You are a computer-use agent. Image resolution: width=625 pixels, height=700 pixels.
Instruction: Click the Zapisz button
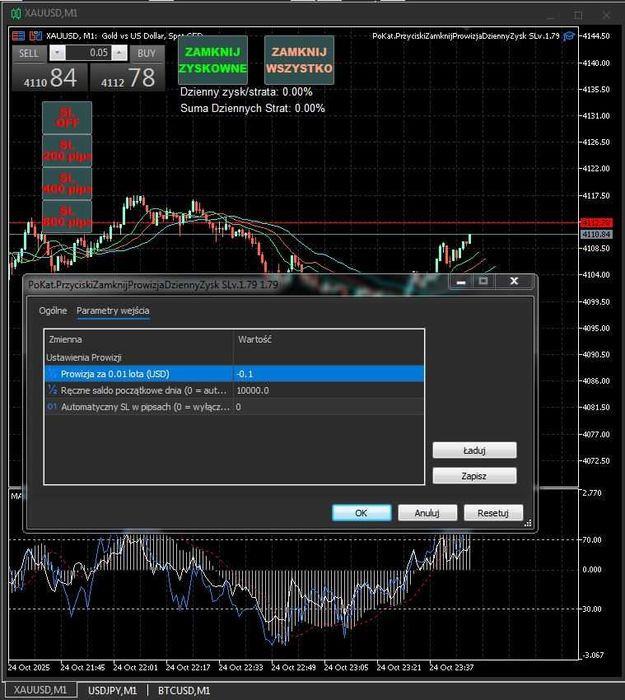point(475,475)
